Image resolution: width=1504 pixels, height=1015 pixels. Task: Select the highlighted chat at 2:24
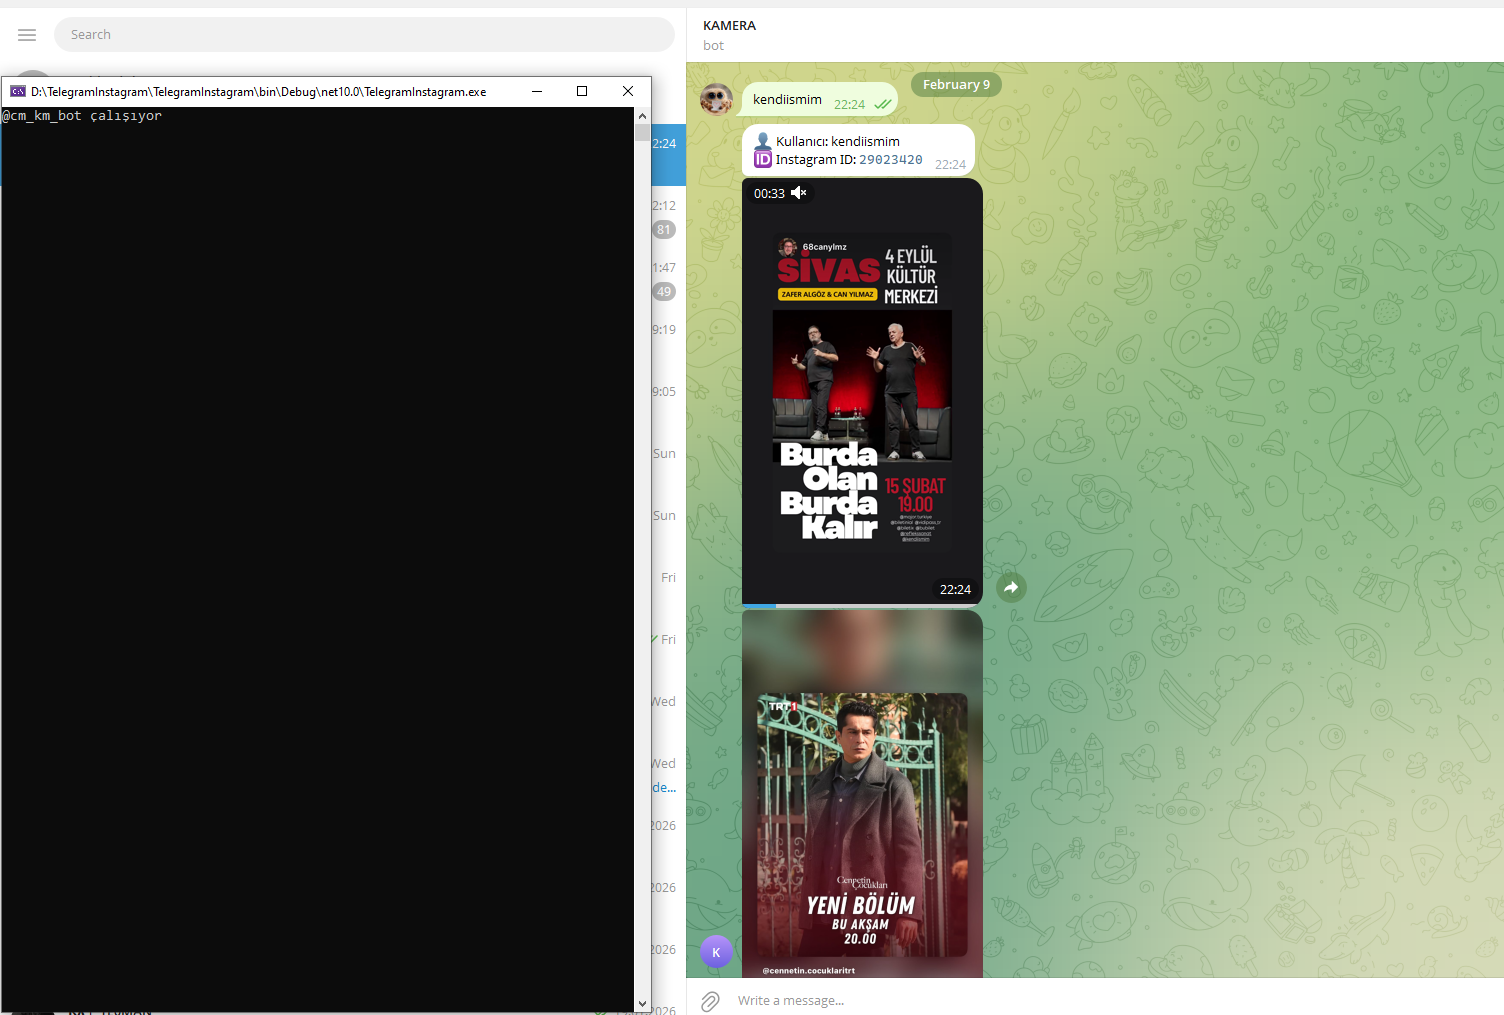pos(668,155)
